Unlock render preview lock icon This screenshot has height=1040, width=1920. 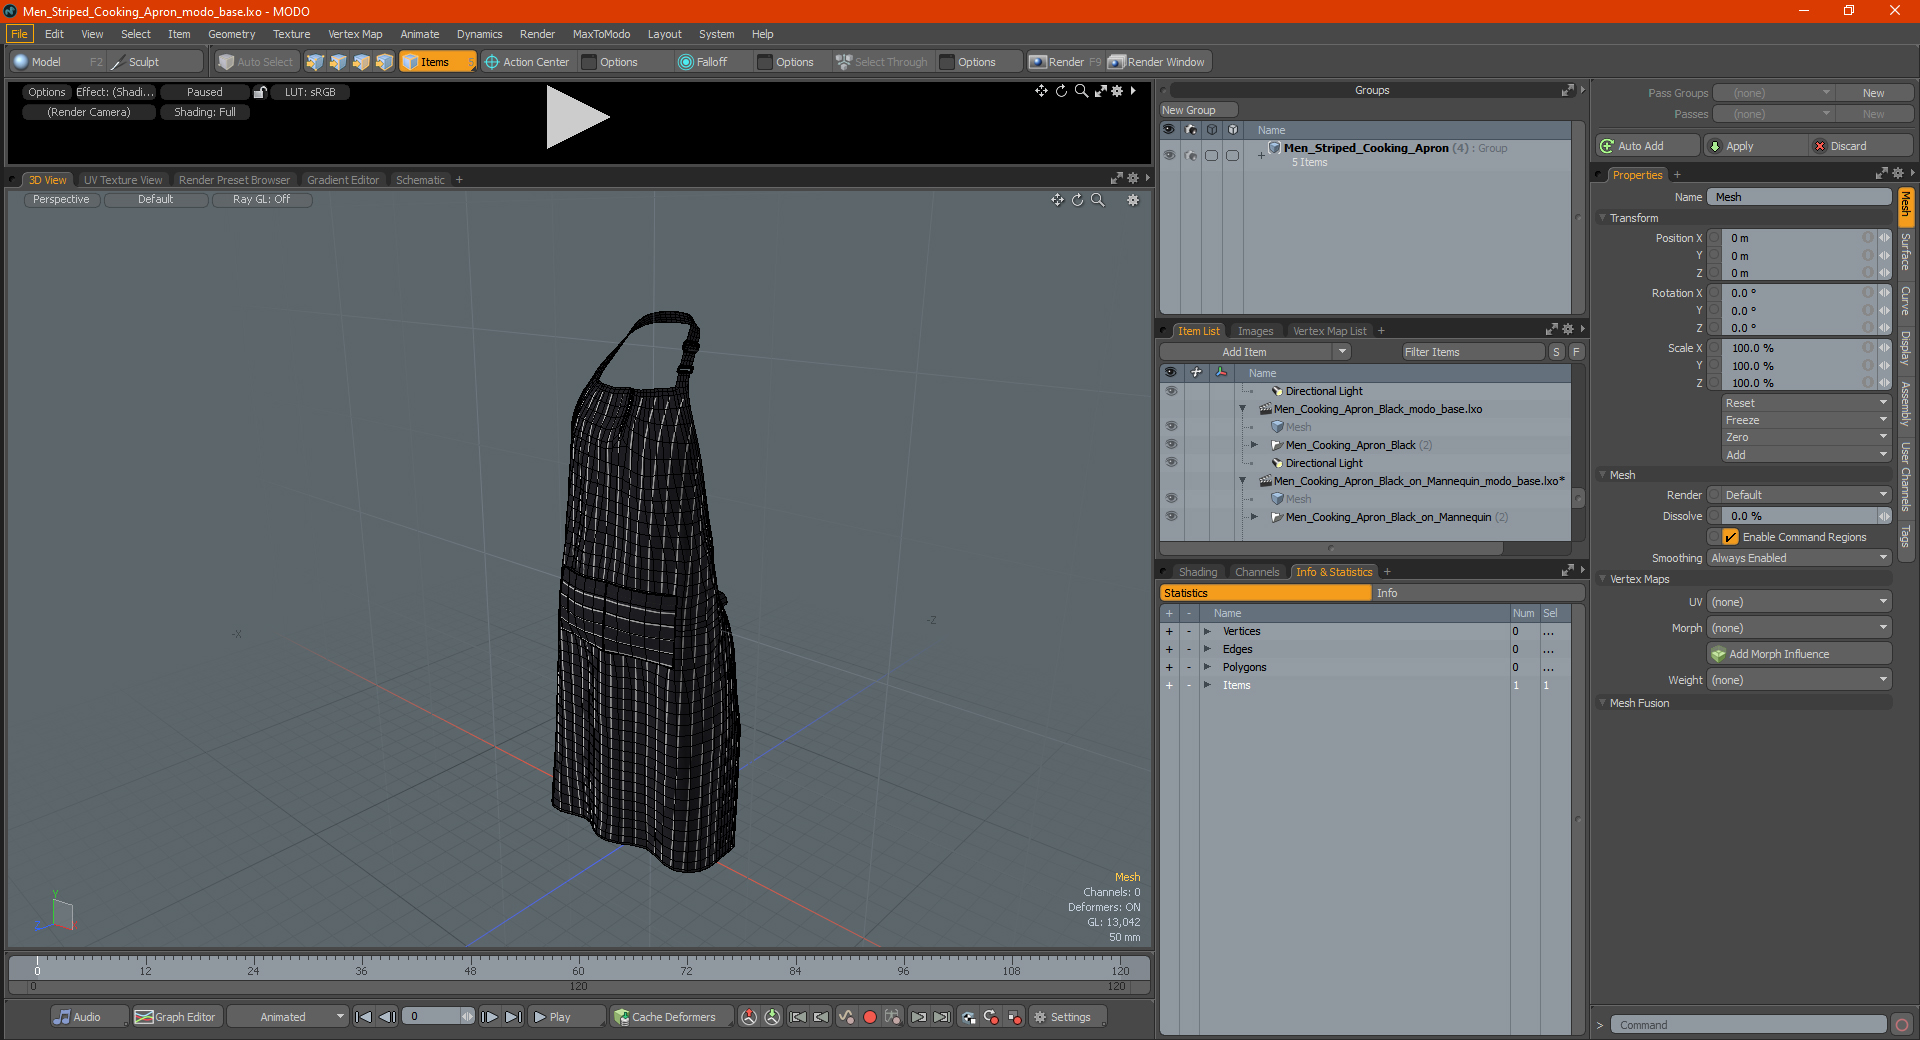(x=260, y=92)
